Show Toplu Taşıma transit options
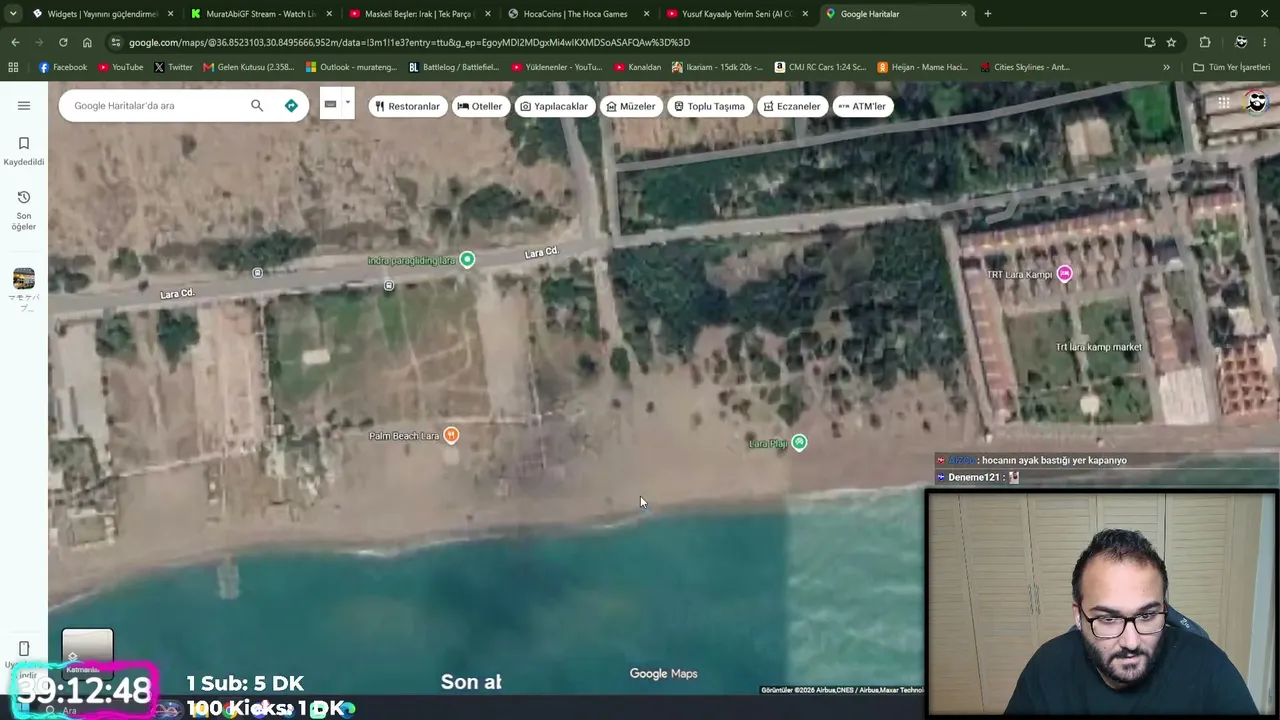The width and height of the screenshot is (1280, 720). click(709, 106)
